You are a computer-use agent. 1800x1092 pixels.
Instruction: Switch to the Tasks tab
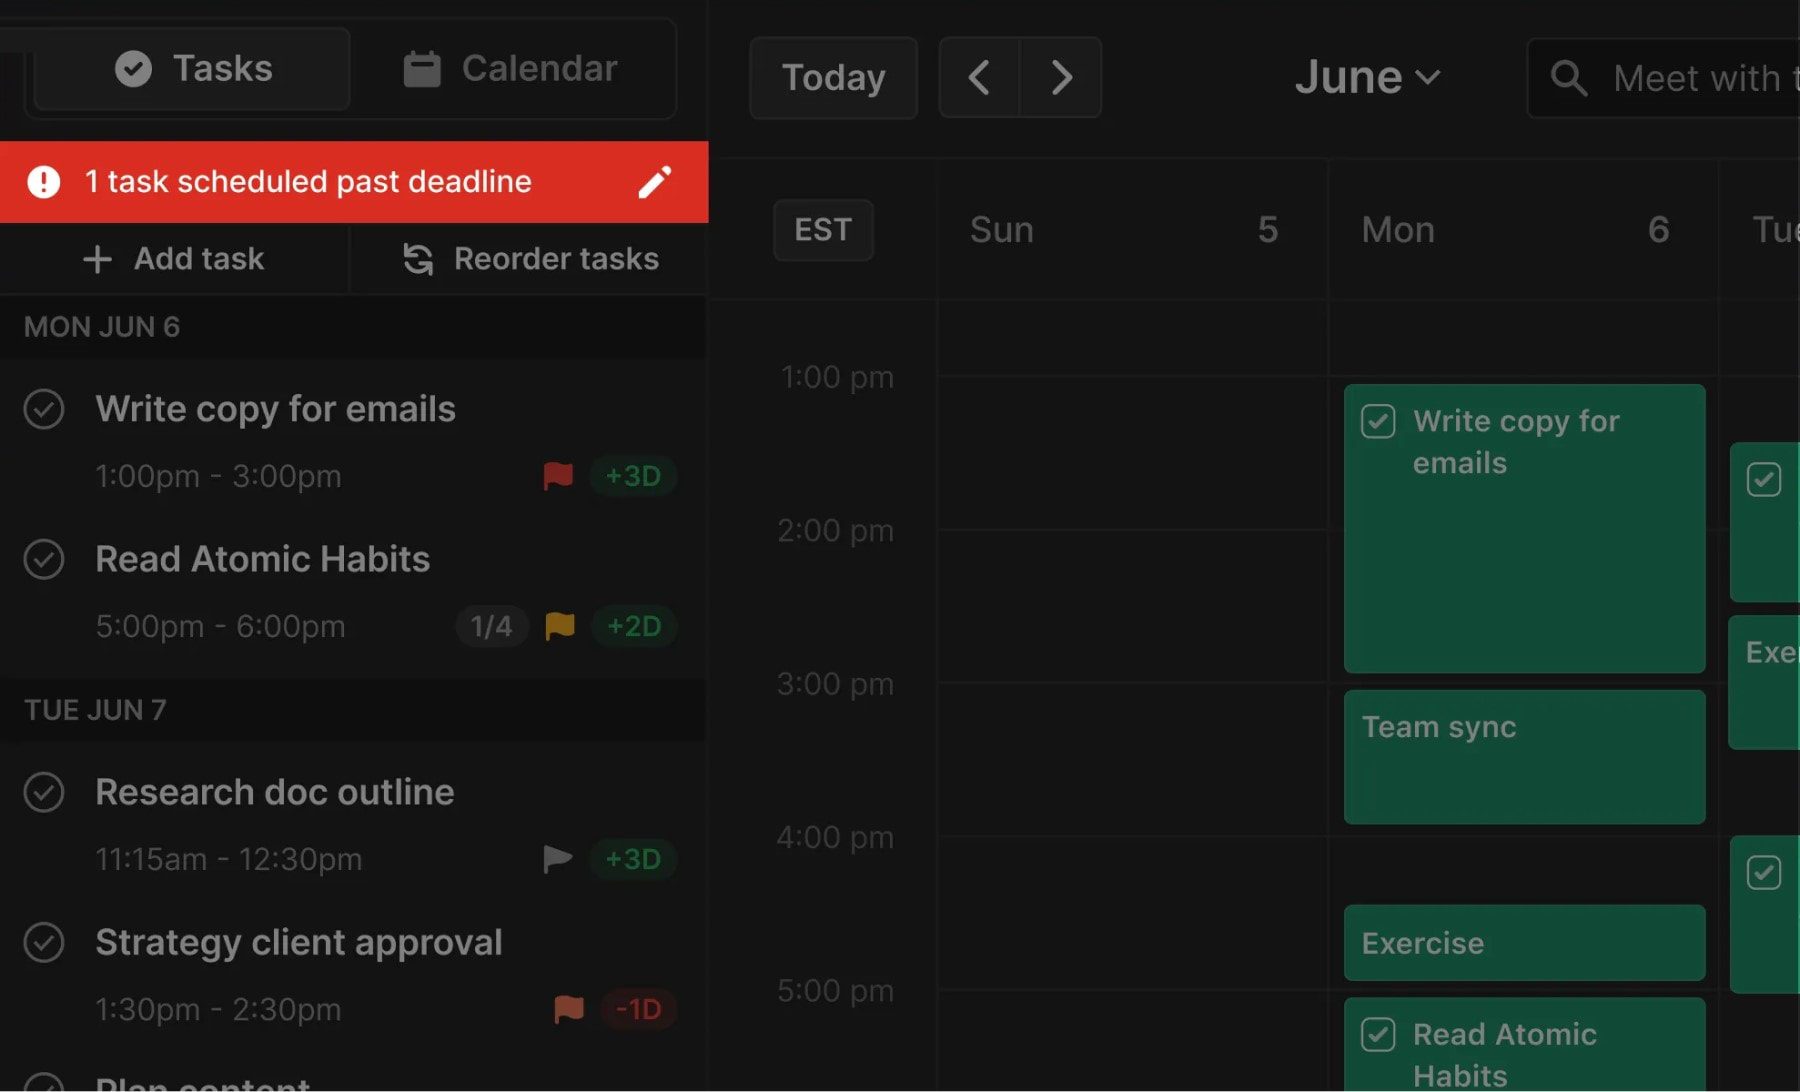190,67
